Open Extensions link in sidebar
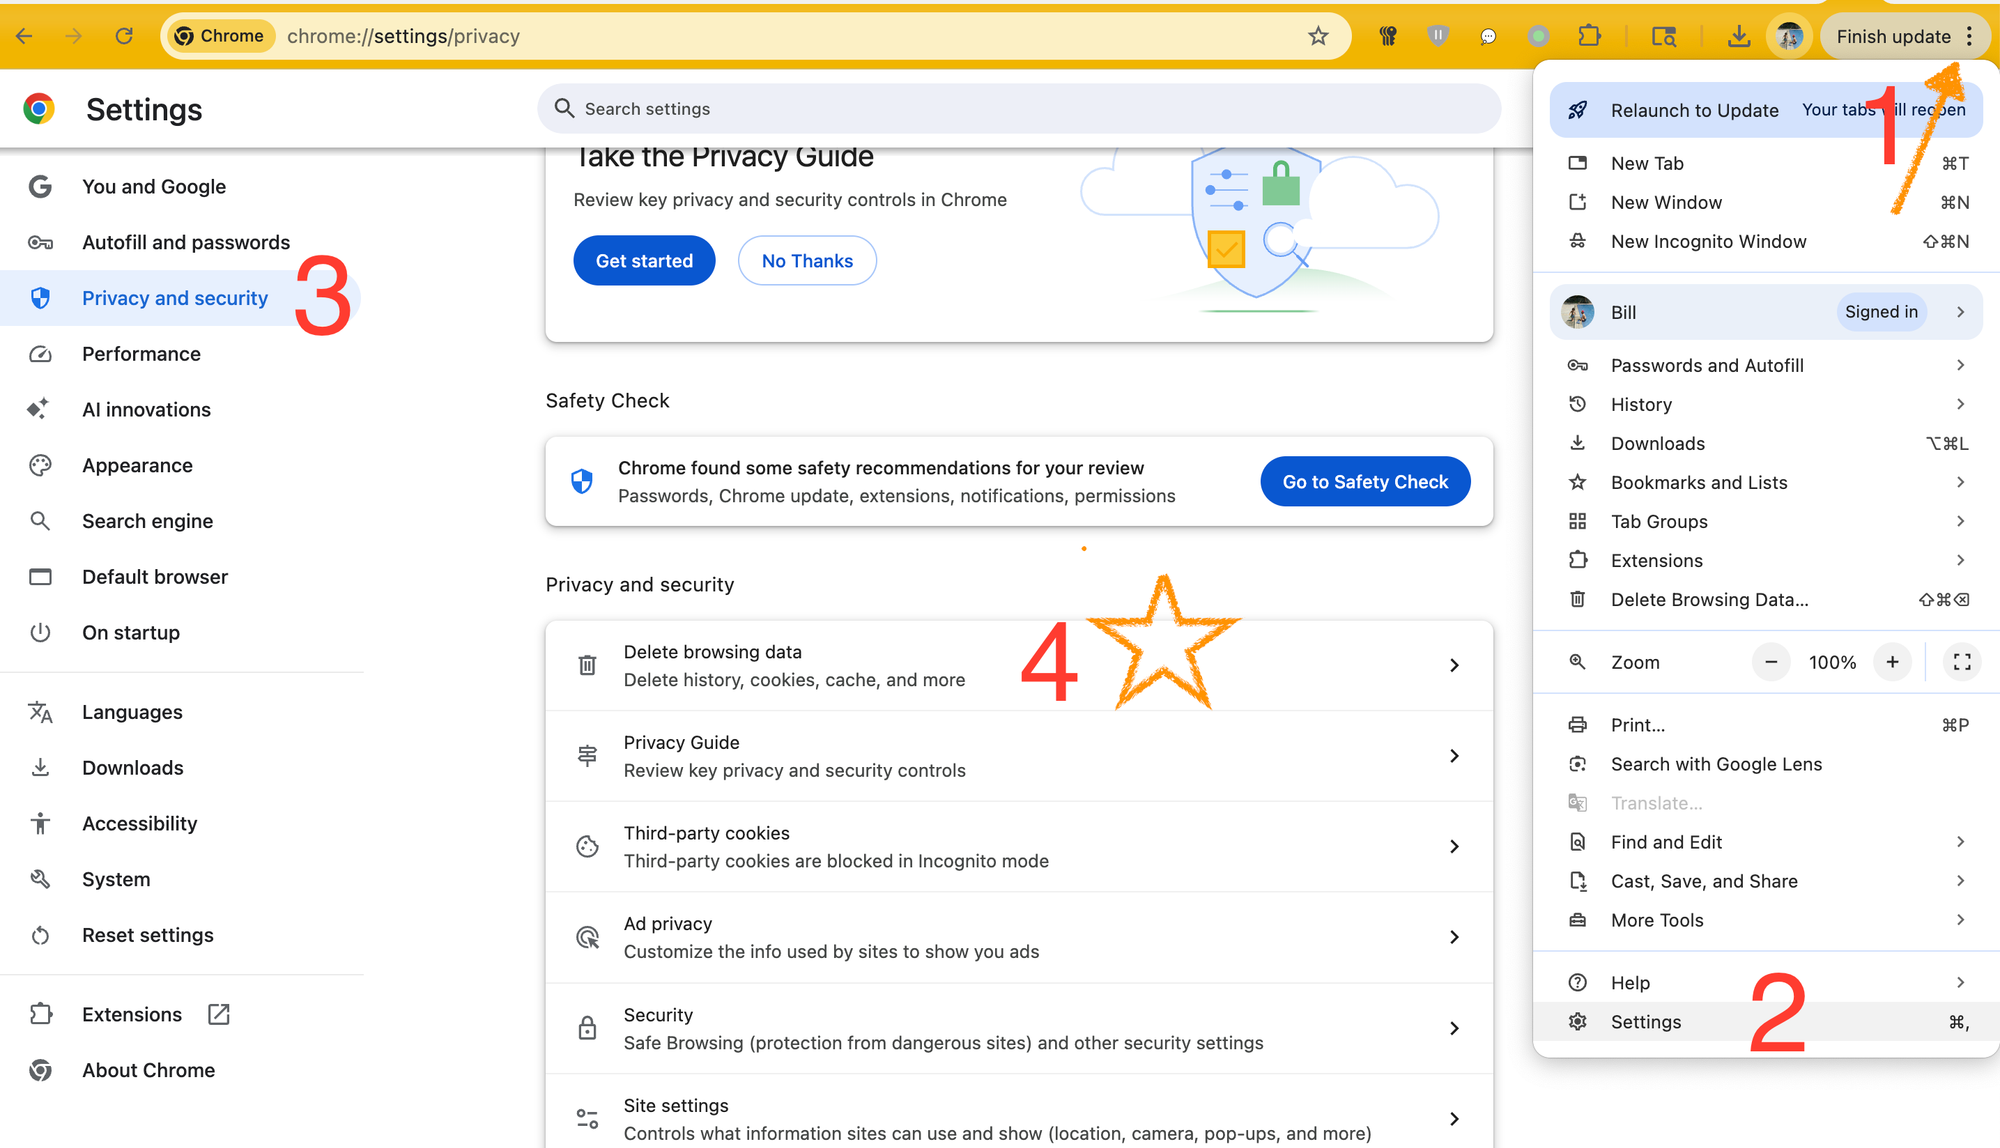The image size is (2000, 1148). pyautogui.click(x=182, y=1014)
